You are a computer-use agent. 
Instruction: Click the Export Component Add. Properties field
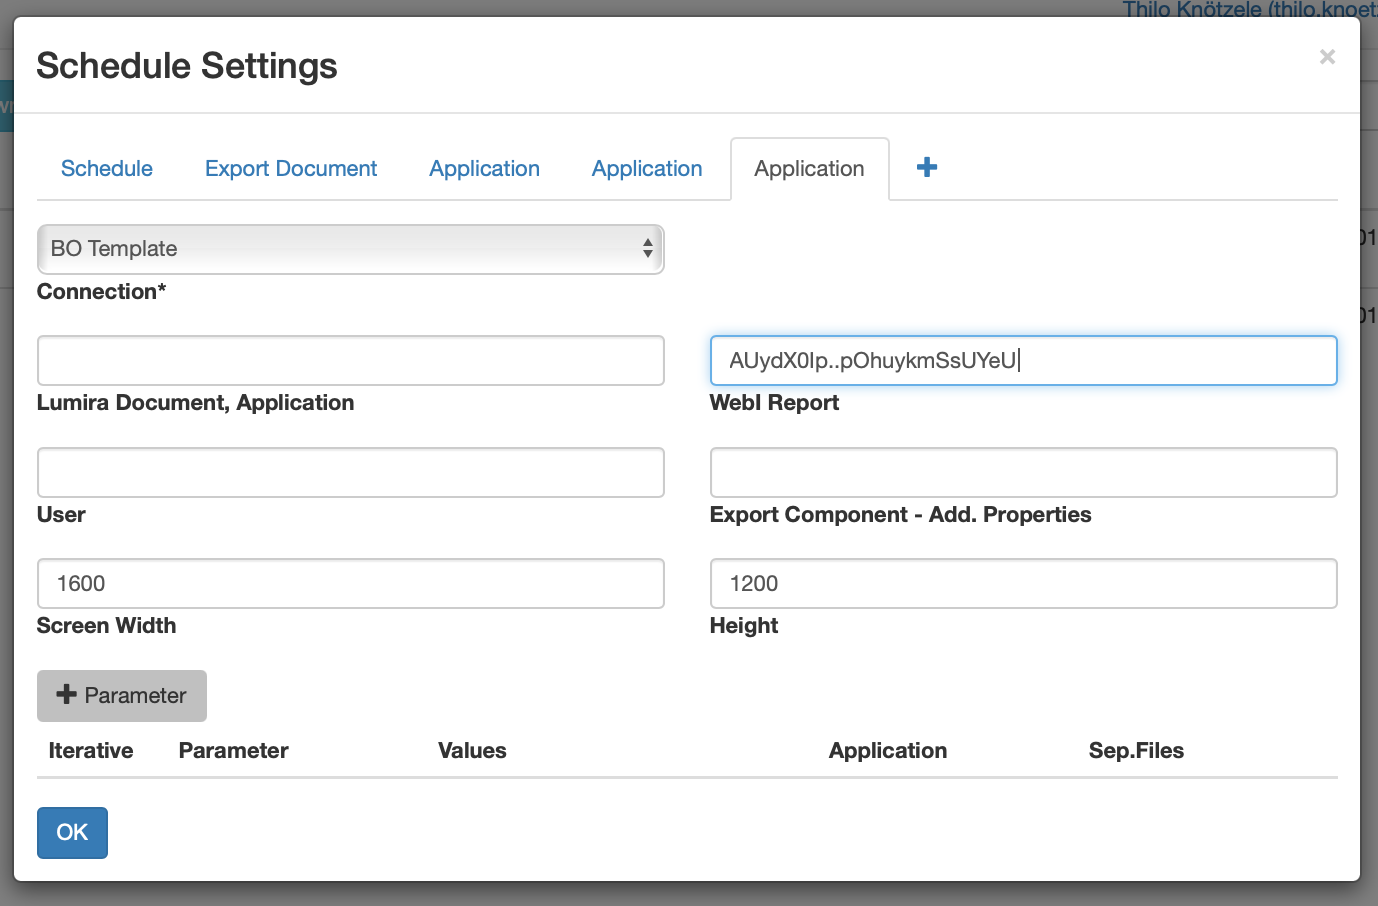pos(1023,472)
